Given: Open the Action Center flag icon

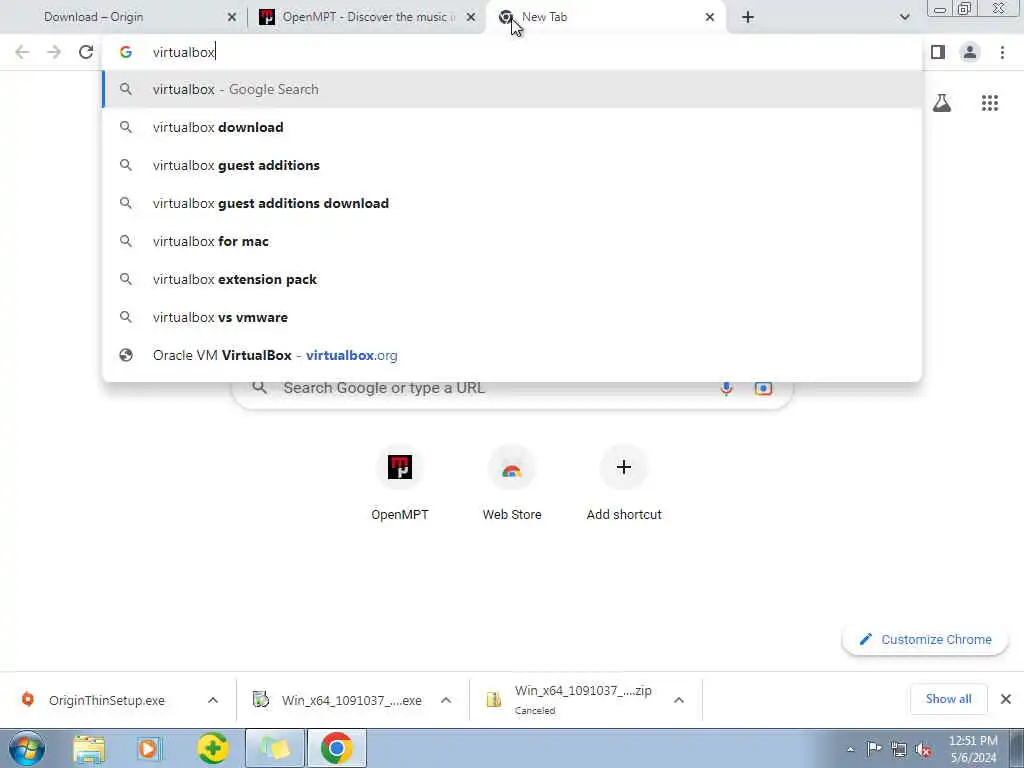Looking at the screenshot, I should click(x=874, y=749).
